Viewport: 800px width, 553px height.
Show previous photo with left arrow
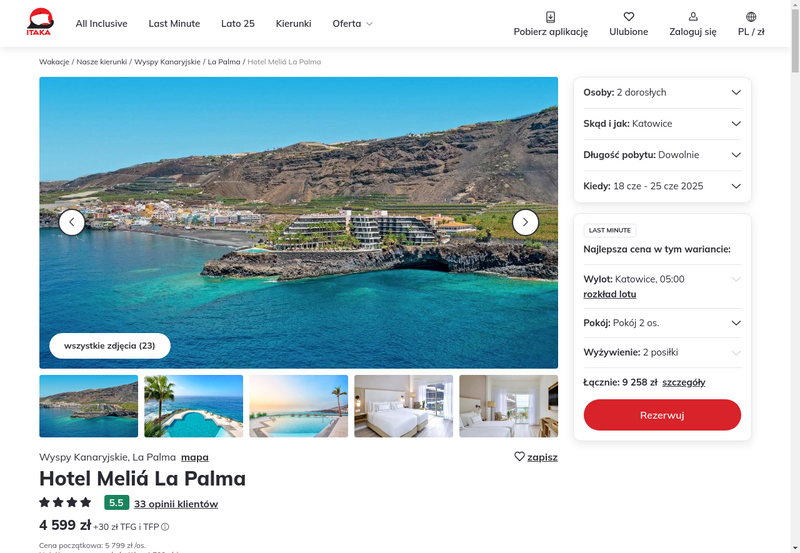click(71, 222)
